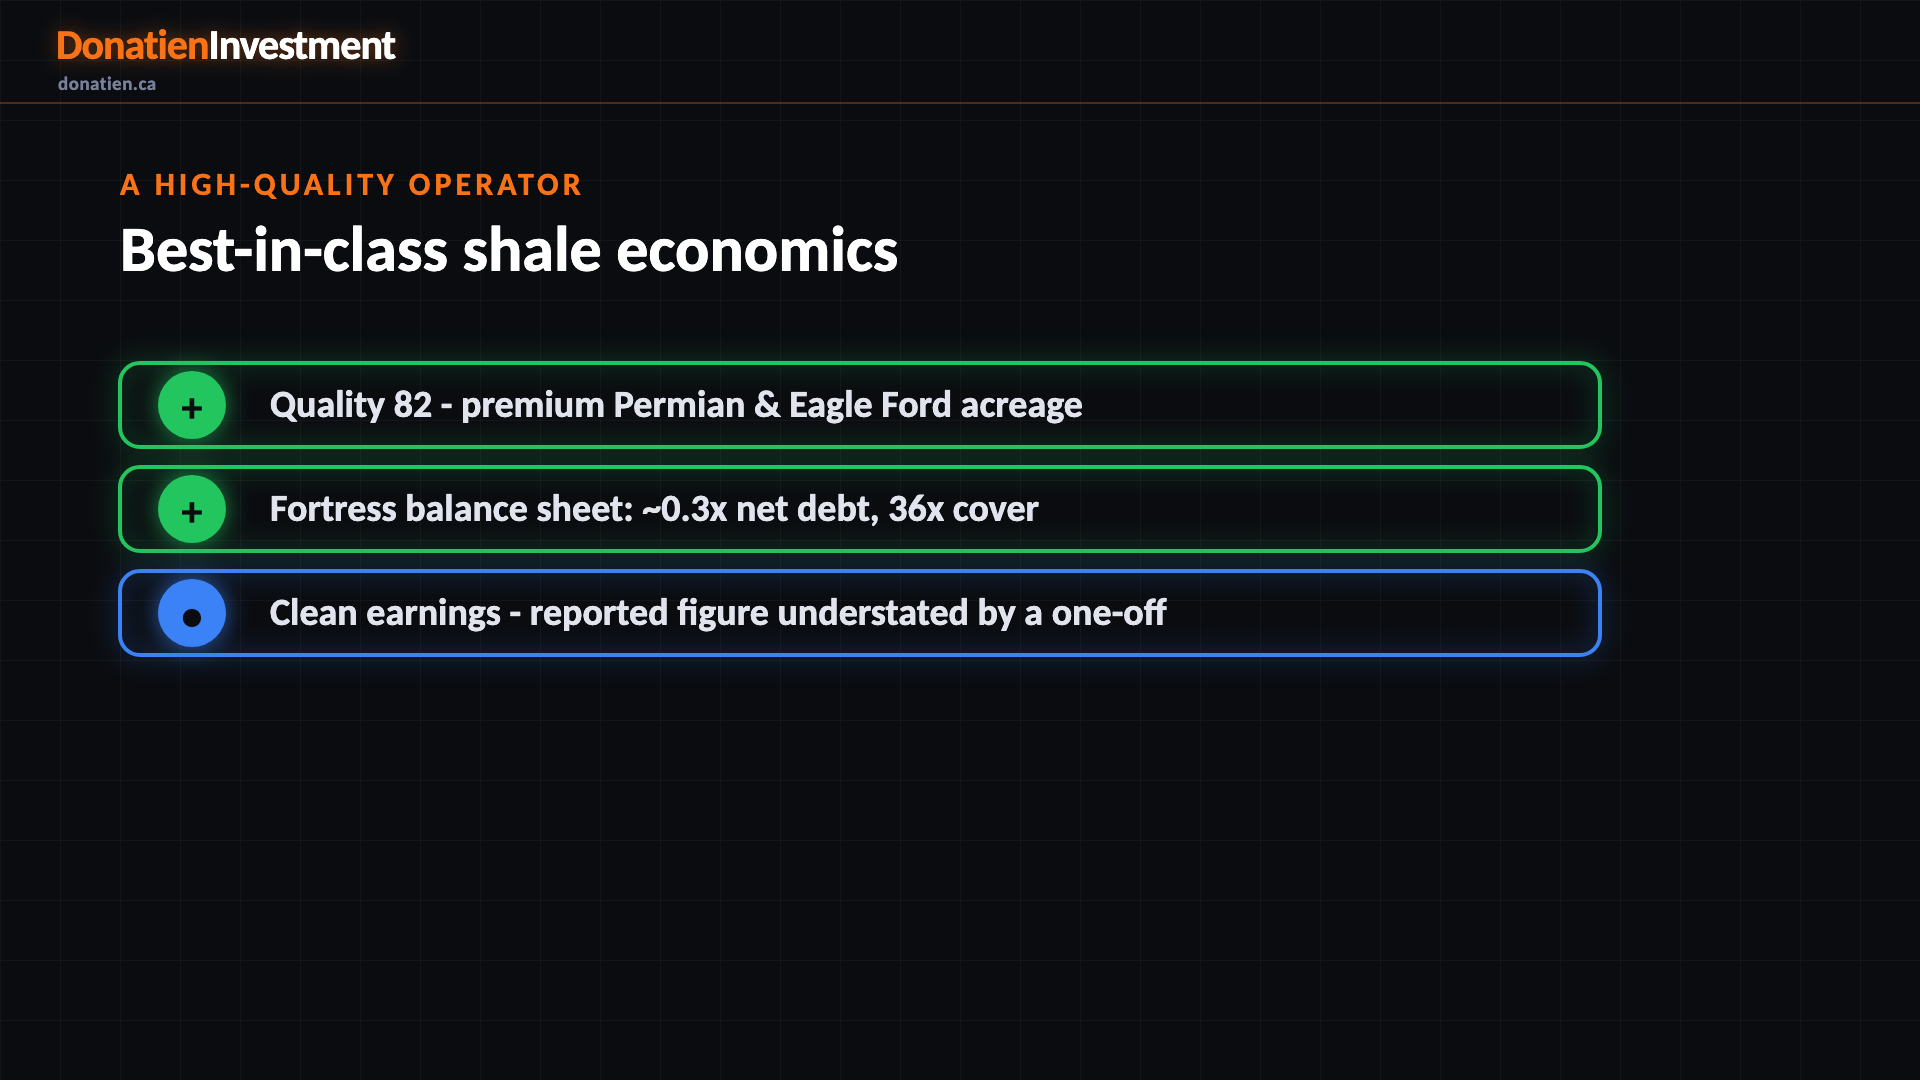1920x1080 pixels.
Task: Click the 'Eagle Ford acreage' text
Action: click(936, 405)
